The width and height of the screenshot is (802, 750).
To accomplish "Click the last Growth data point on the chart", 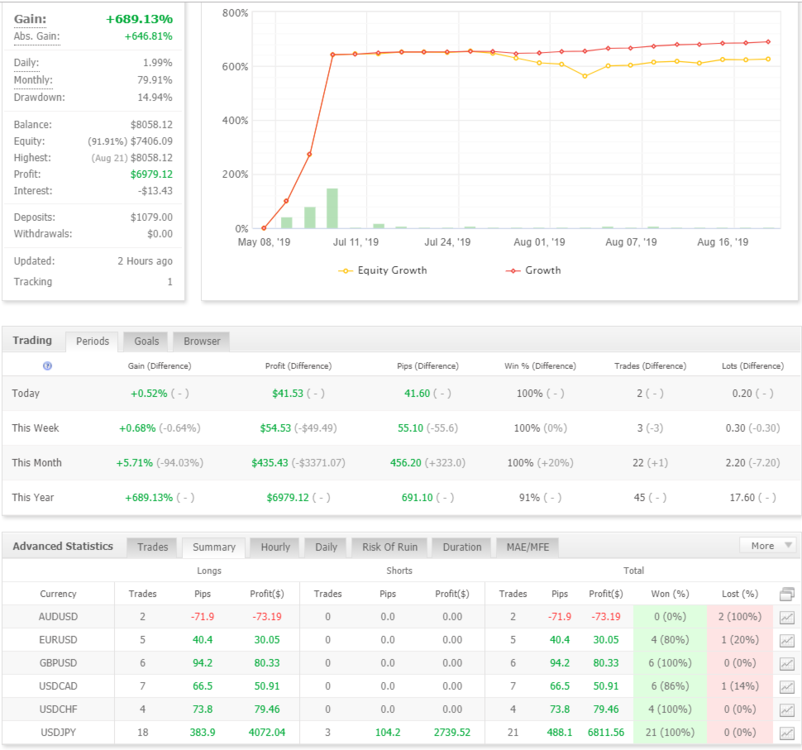I will pyautogui.click(x=768, y=42).
